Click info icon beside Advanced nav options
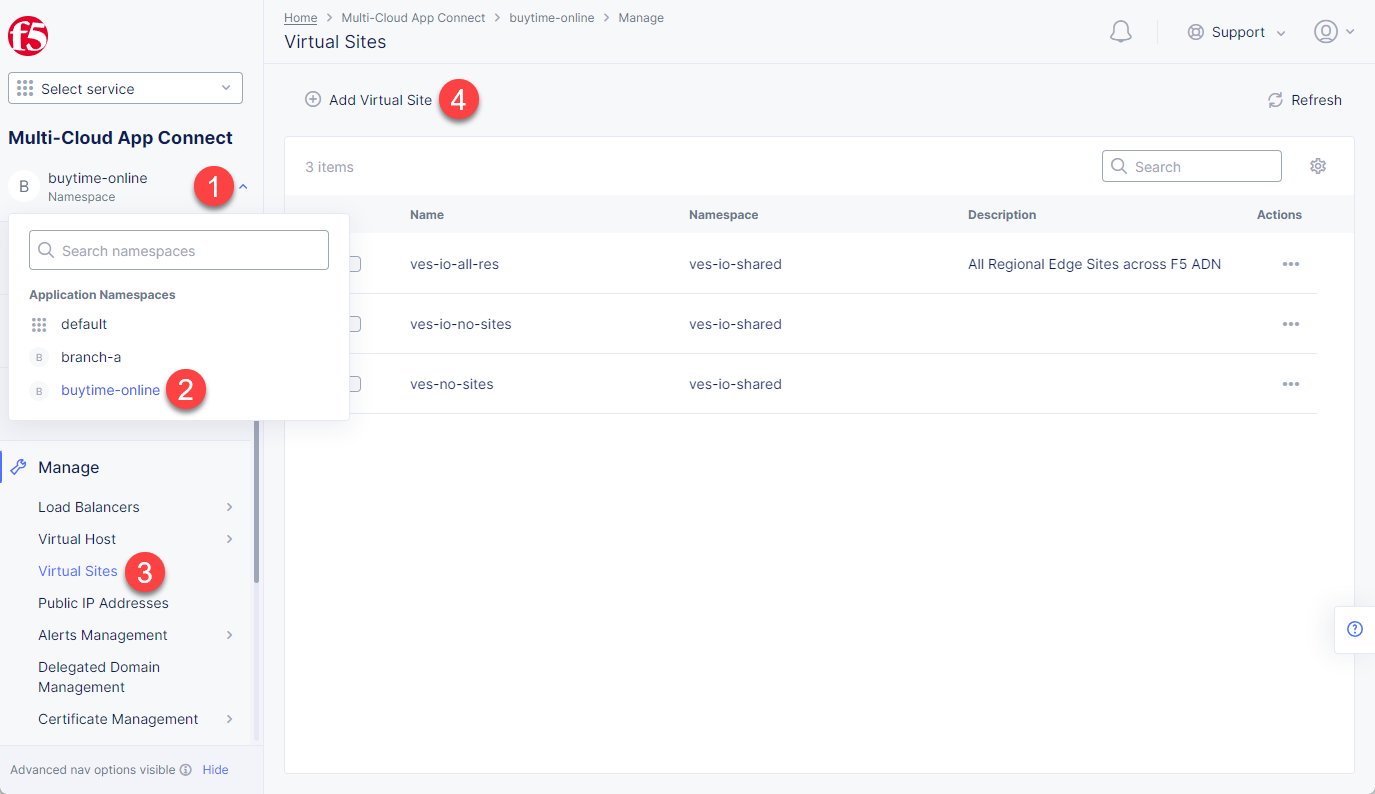Image resolution: width=1375 pixels, height=794 pixels. (185, 770)
